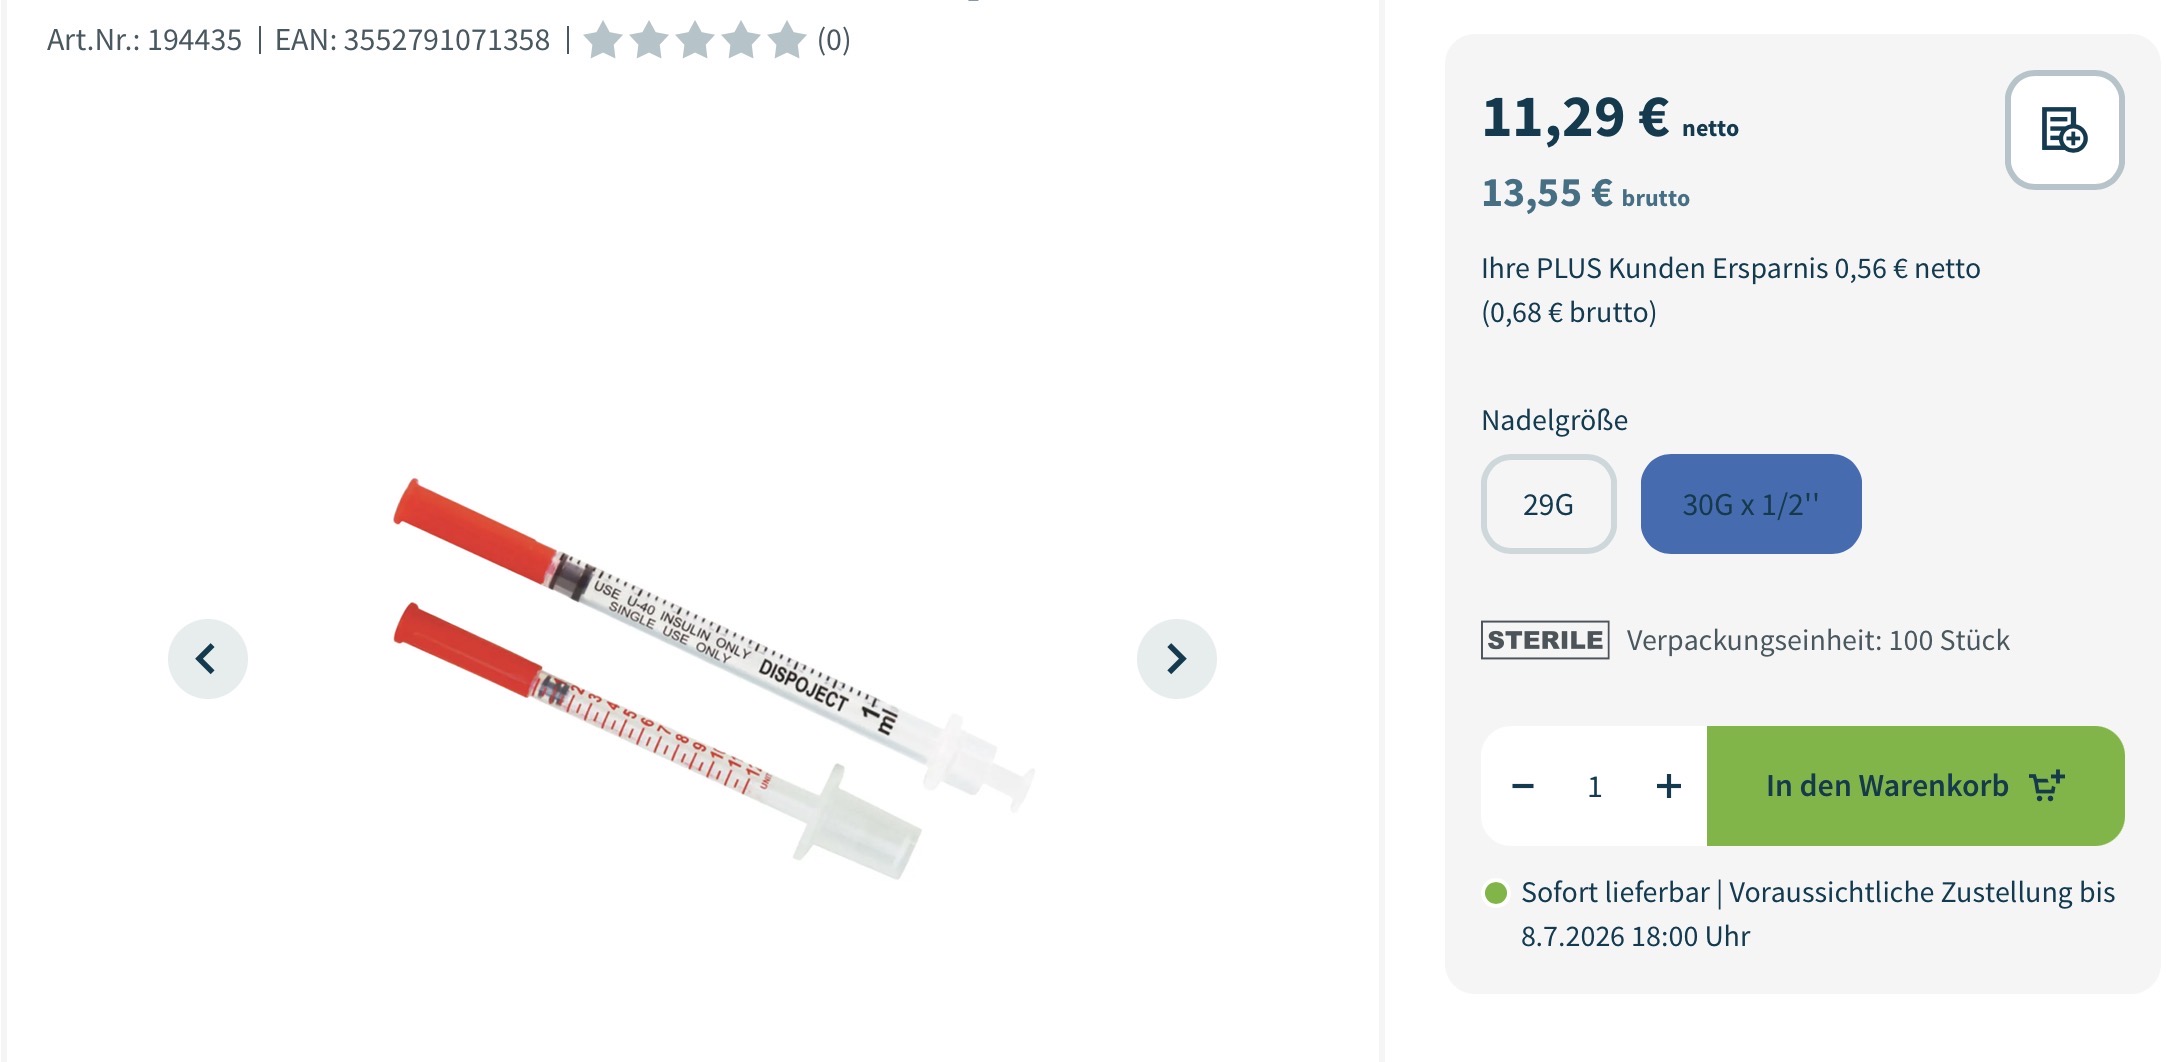Rate with the second star
This screenshot has height=1062, width=2166.
click(649, 41)
